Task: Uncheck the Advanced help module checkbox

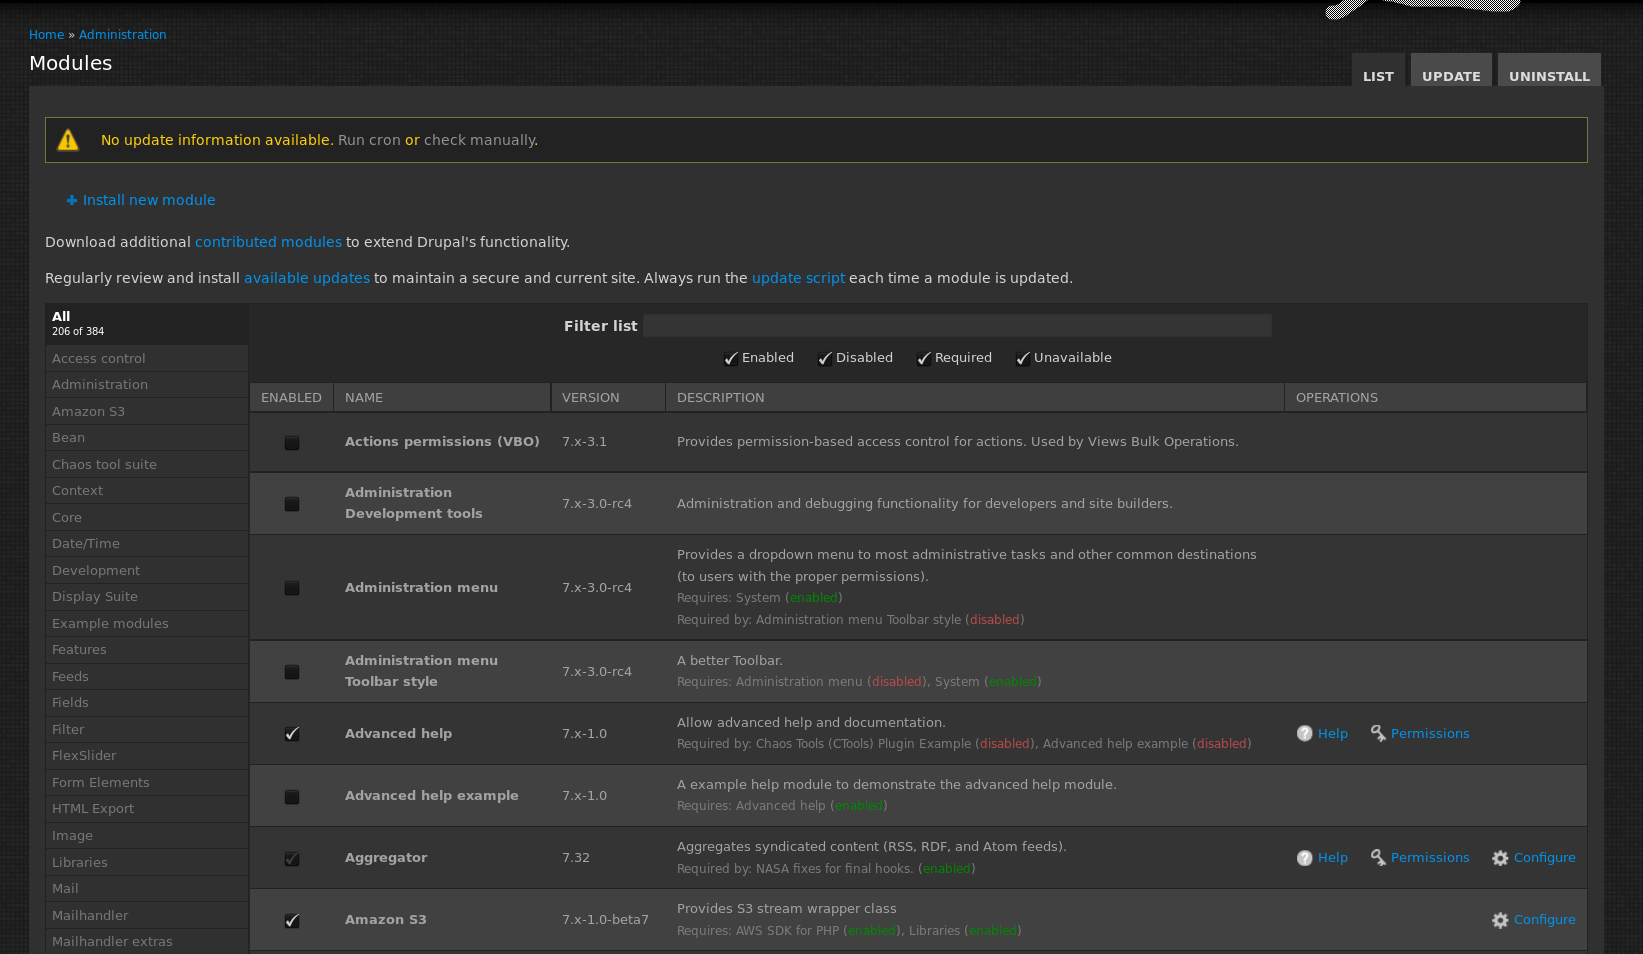Action: [x=292, y=734]
